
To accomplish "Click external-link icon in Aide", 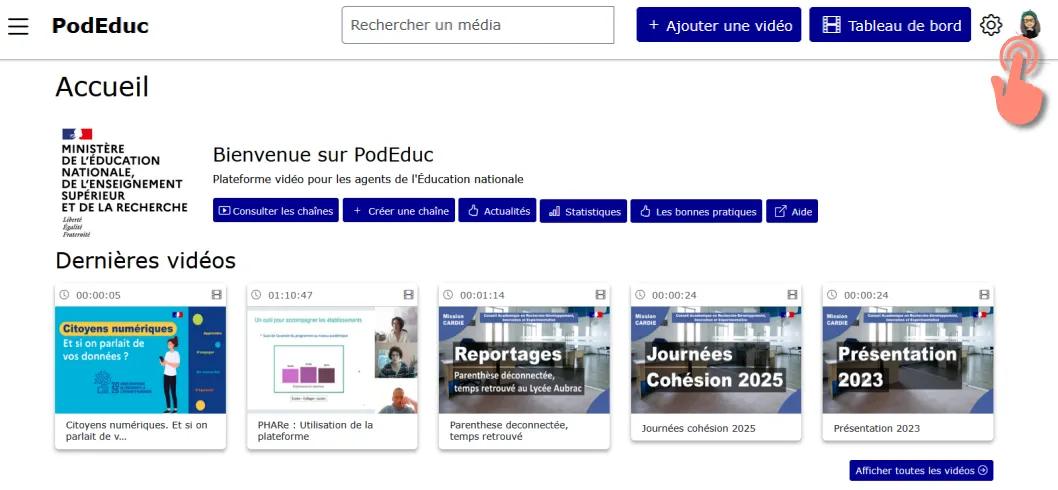I will pos(781,211).
